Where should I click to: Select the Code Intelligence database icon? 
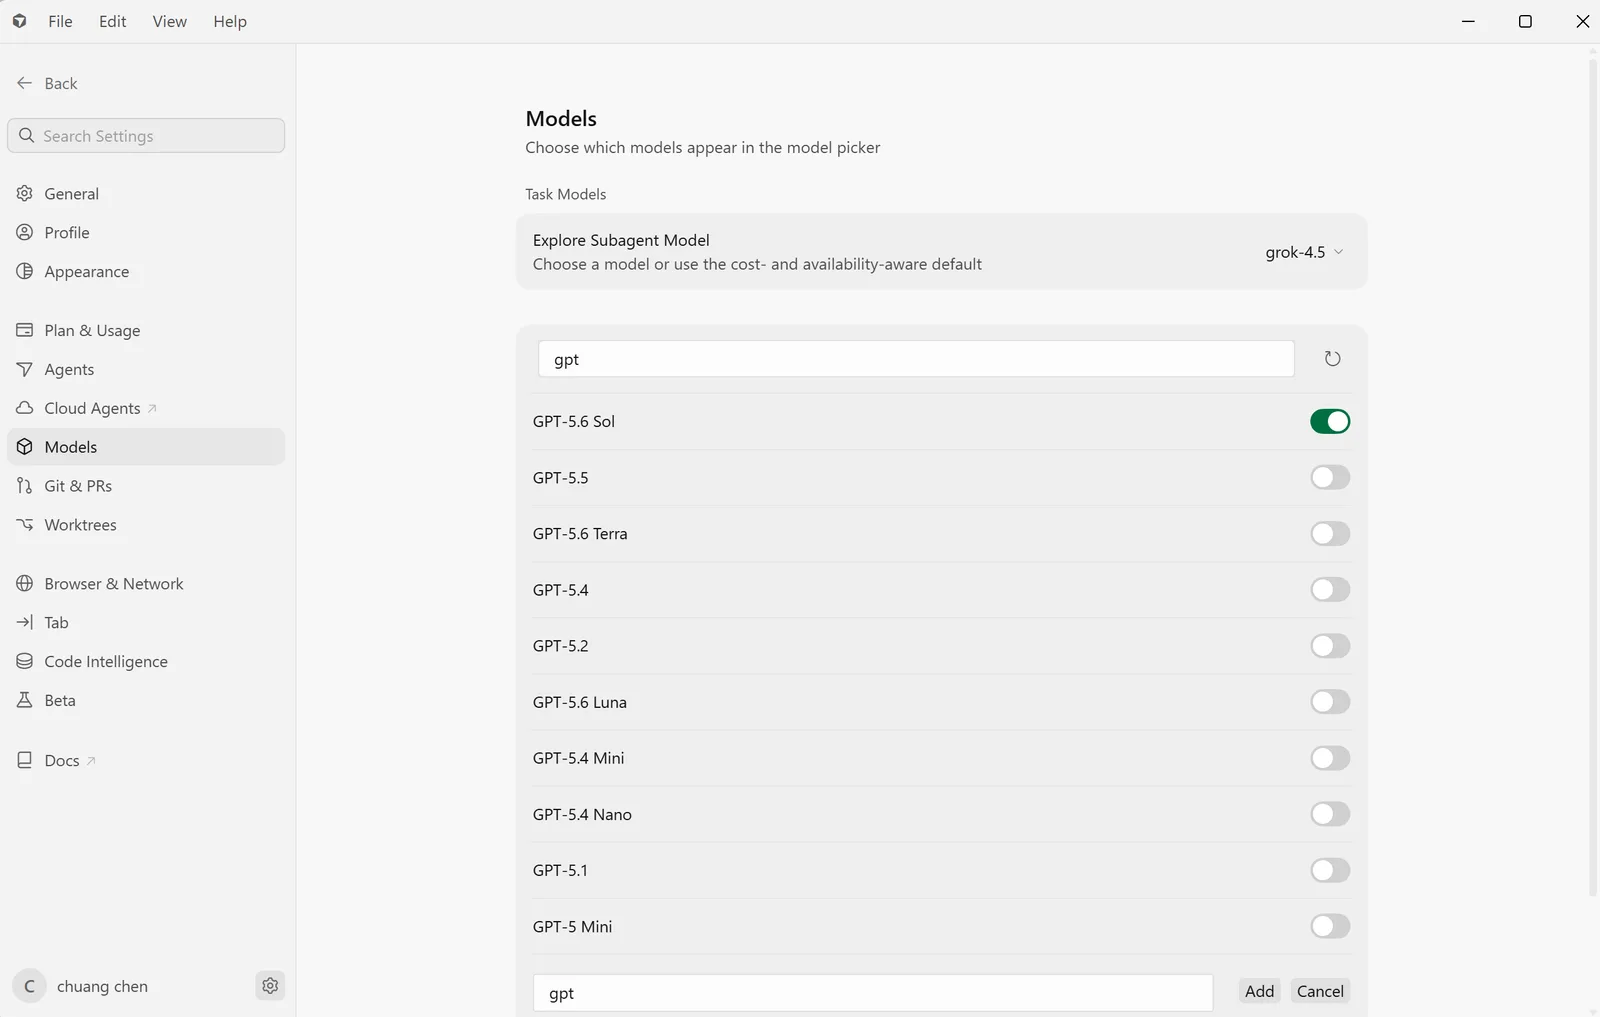pos(25,661)
